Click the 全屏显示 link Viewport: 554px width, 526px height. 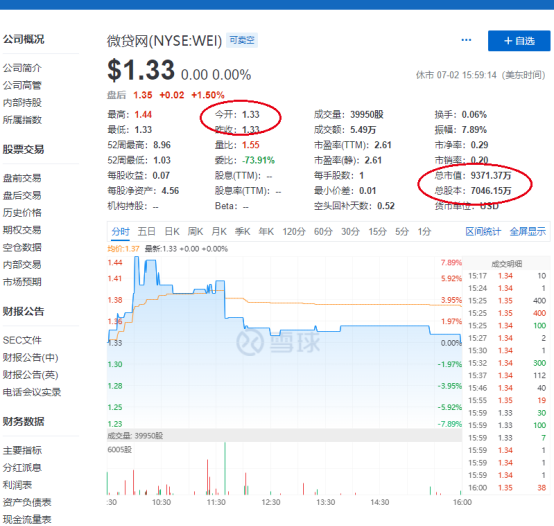[x=528, y=232]
